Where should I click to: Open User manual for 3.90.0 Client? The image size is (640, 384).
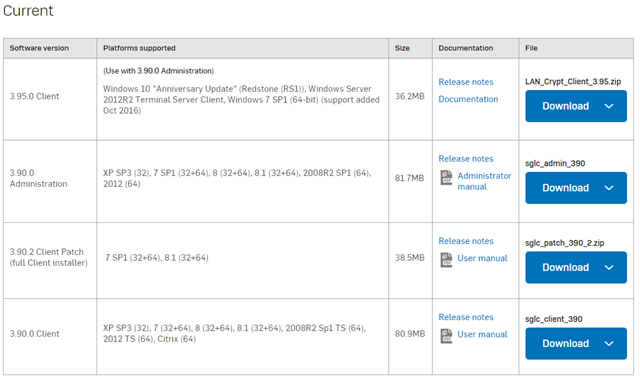click(x=482, y=334)
